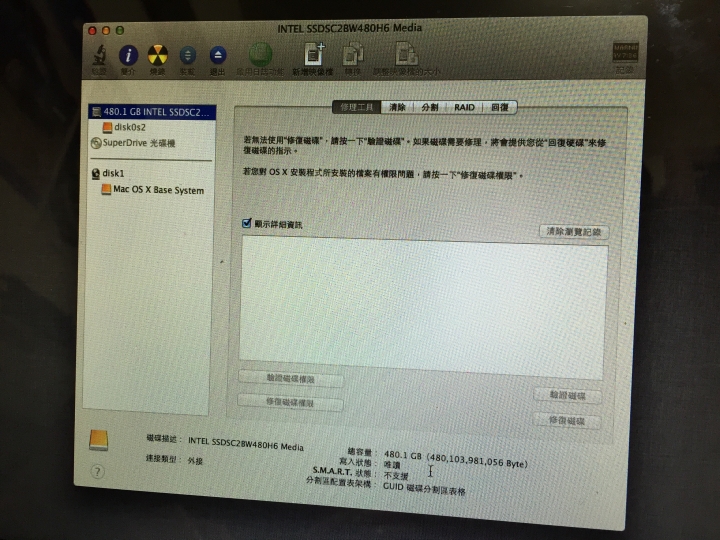Viewport: 720px width, 540px height.
Task: Open the Info toolbar icon
Action: (128, 56)
